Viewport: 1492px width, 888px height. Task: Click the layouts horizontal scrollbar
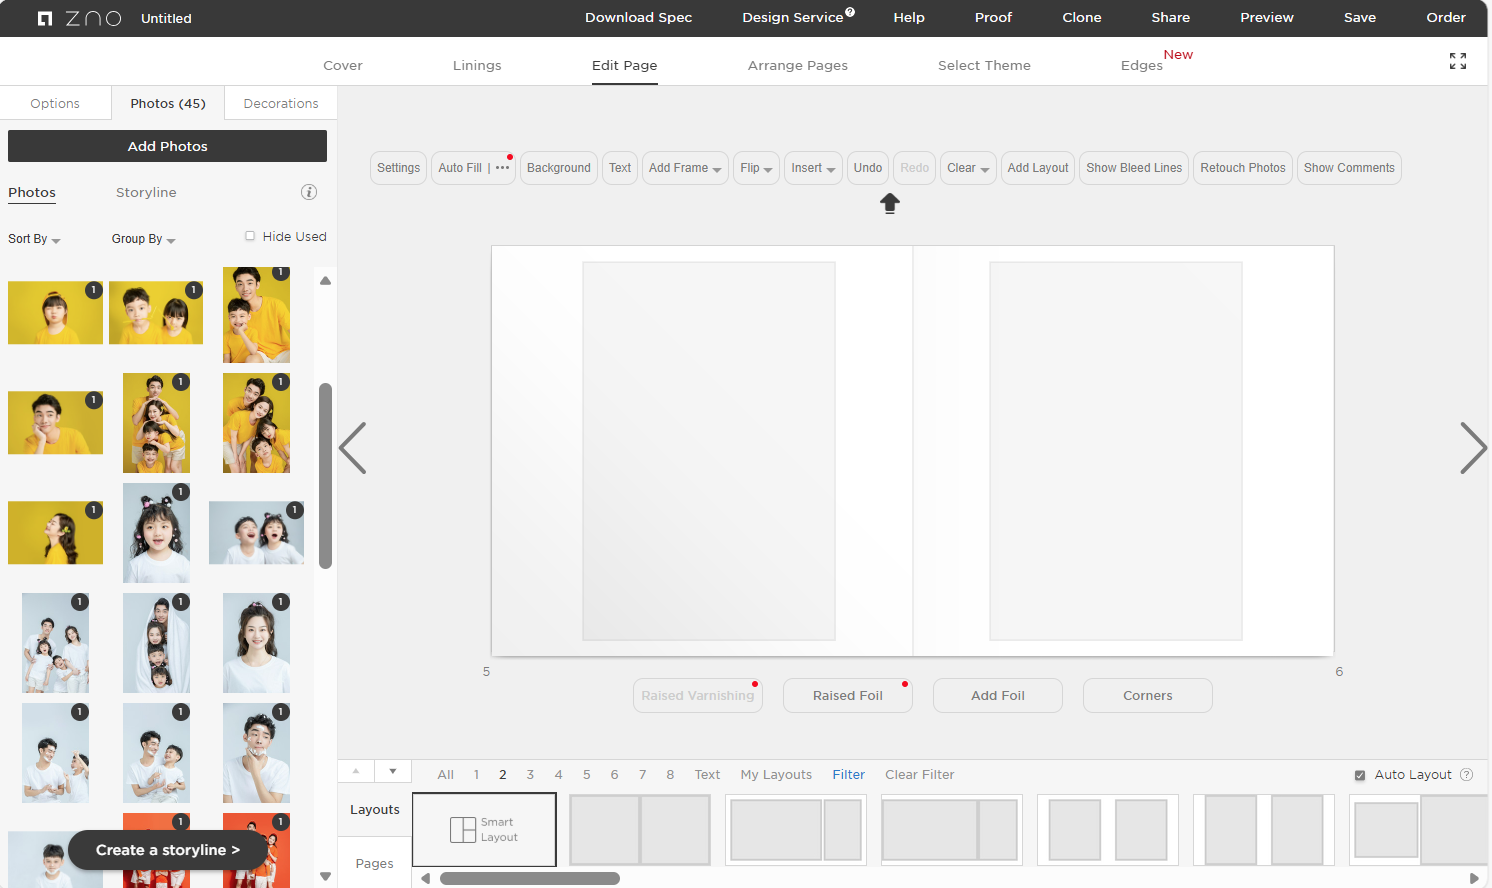click(x=530, y=879)
